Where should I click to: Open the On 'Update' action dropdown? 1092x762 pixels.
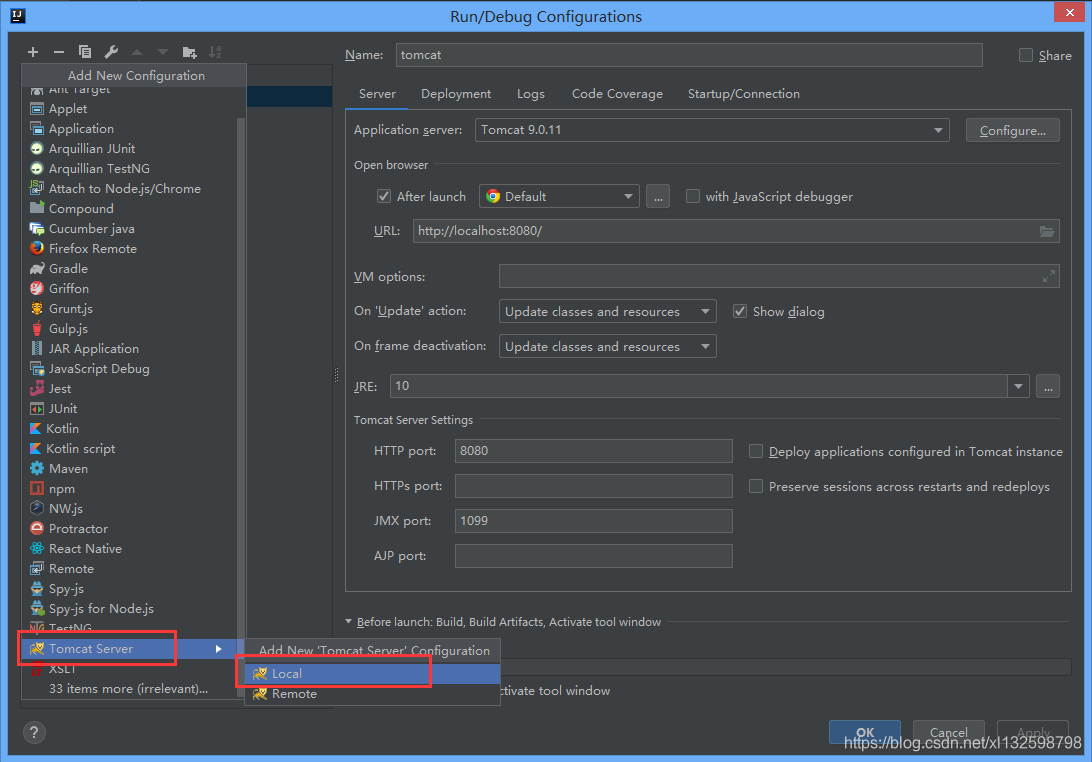pyautogui.click(x=607, y=311)
